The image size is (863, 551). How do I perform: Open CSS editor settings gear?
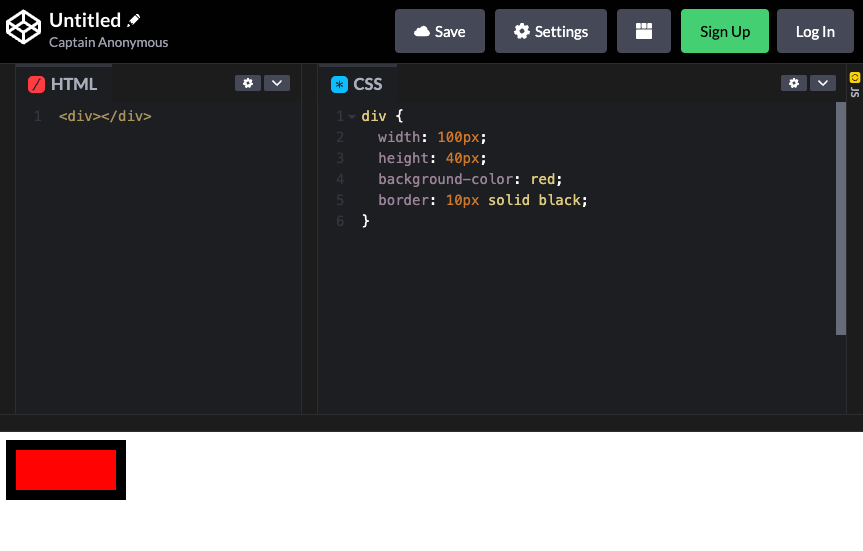click(x=793, y=83)
